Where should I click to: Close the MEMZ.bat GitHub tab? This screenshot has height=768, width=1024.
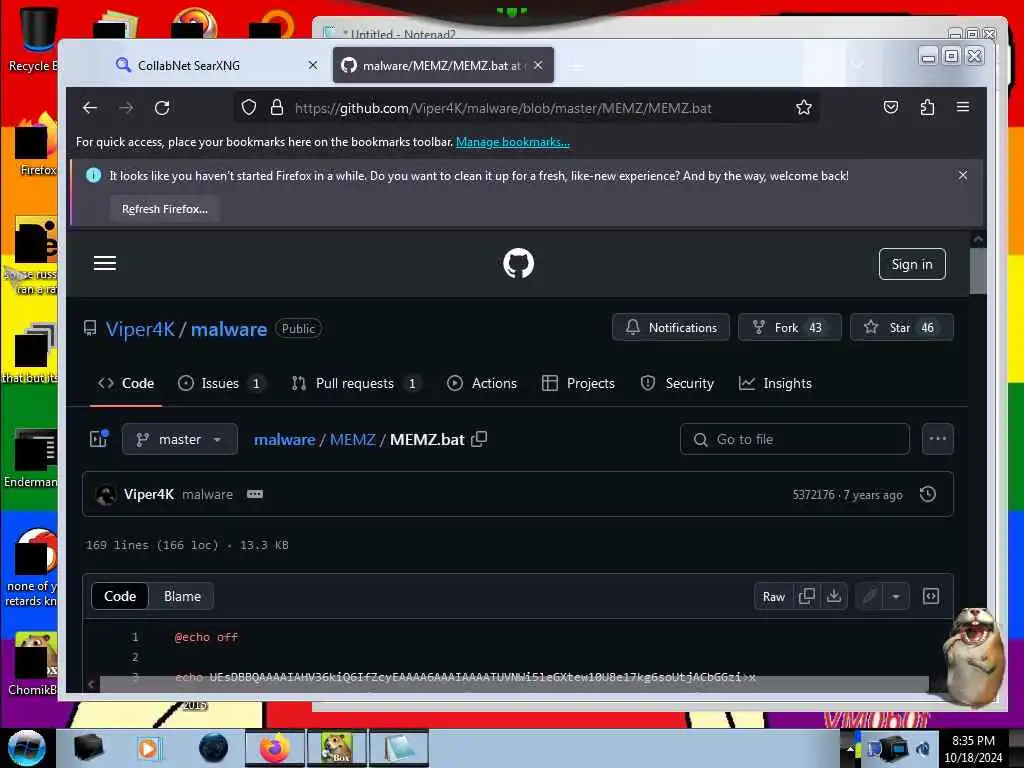point(538,65)
